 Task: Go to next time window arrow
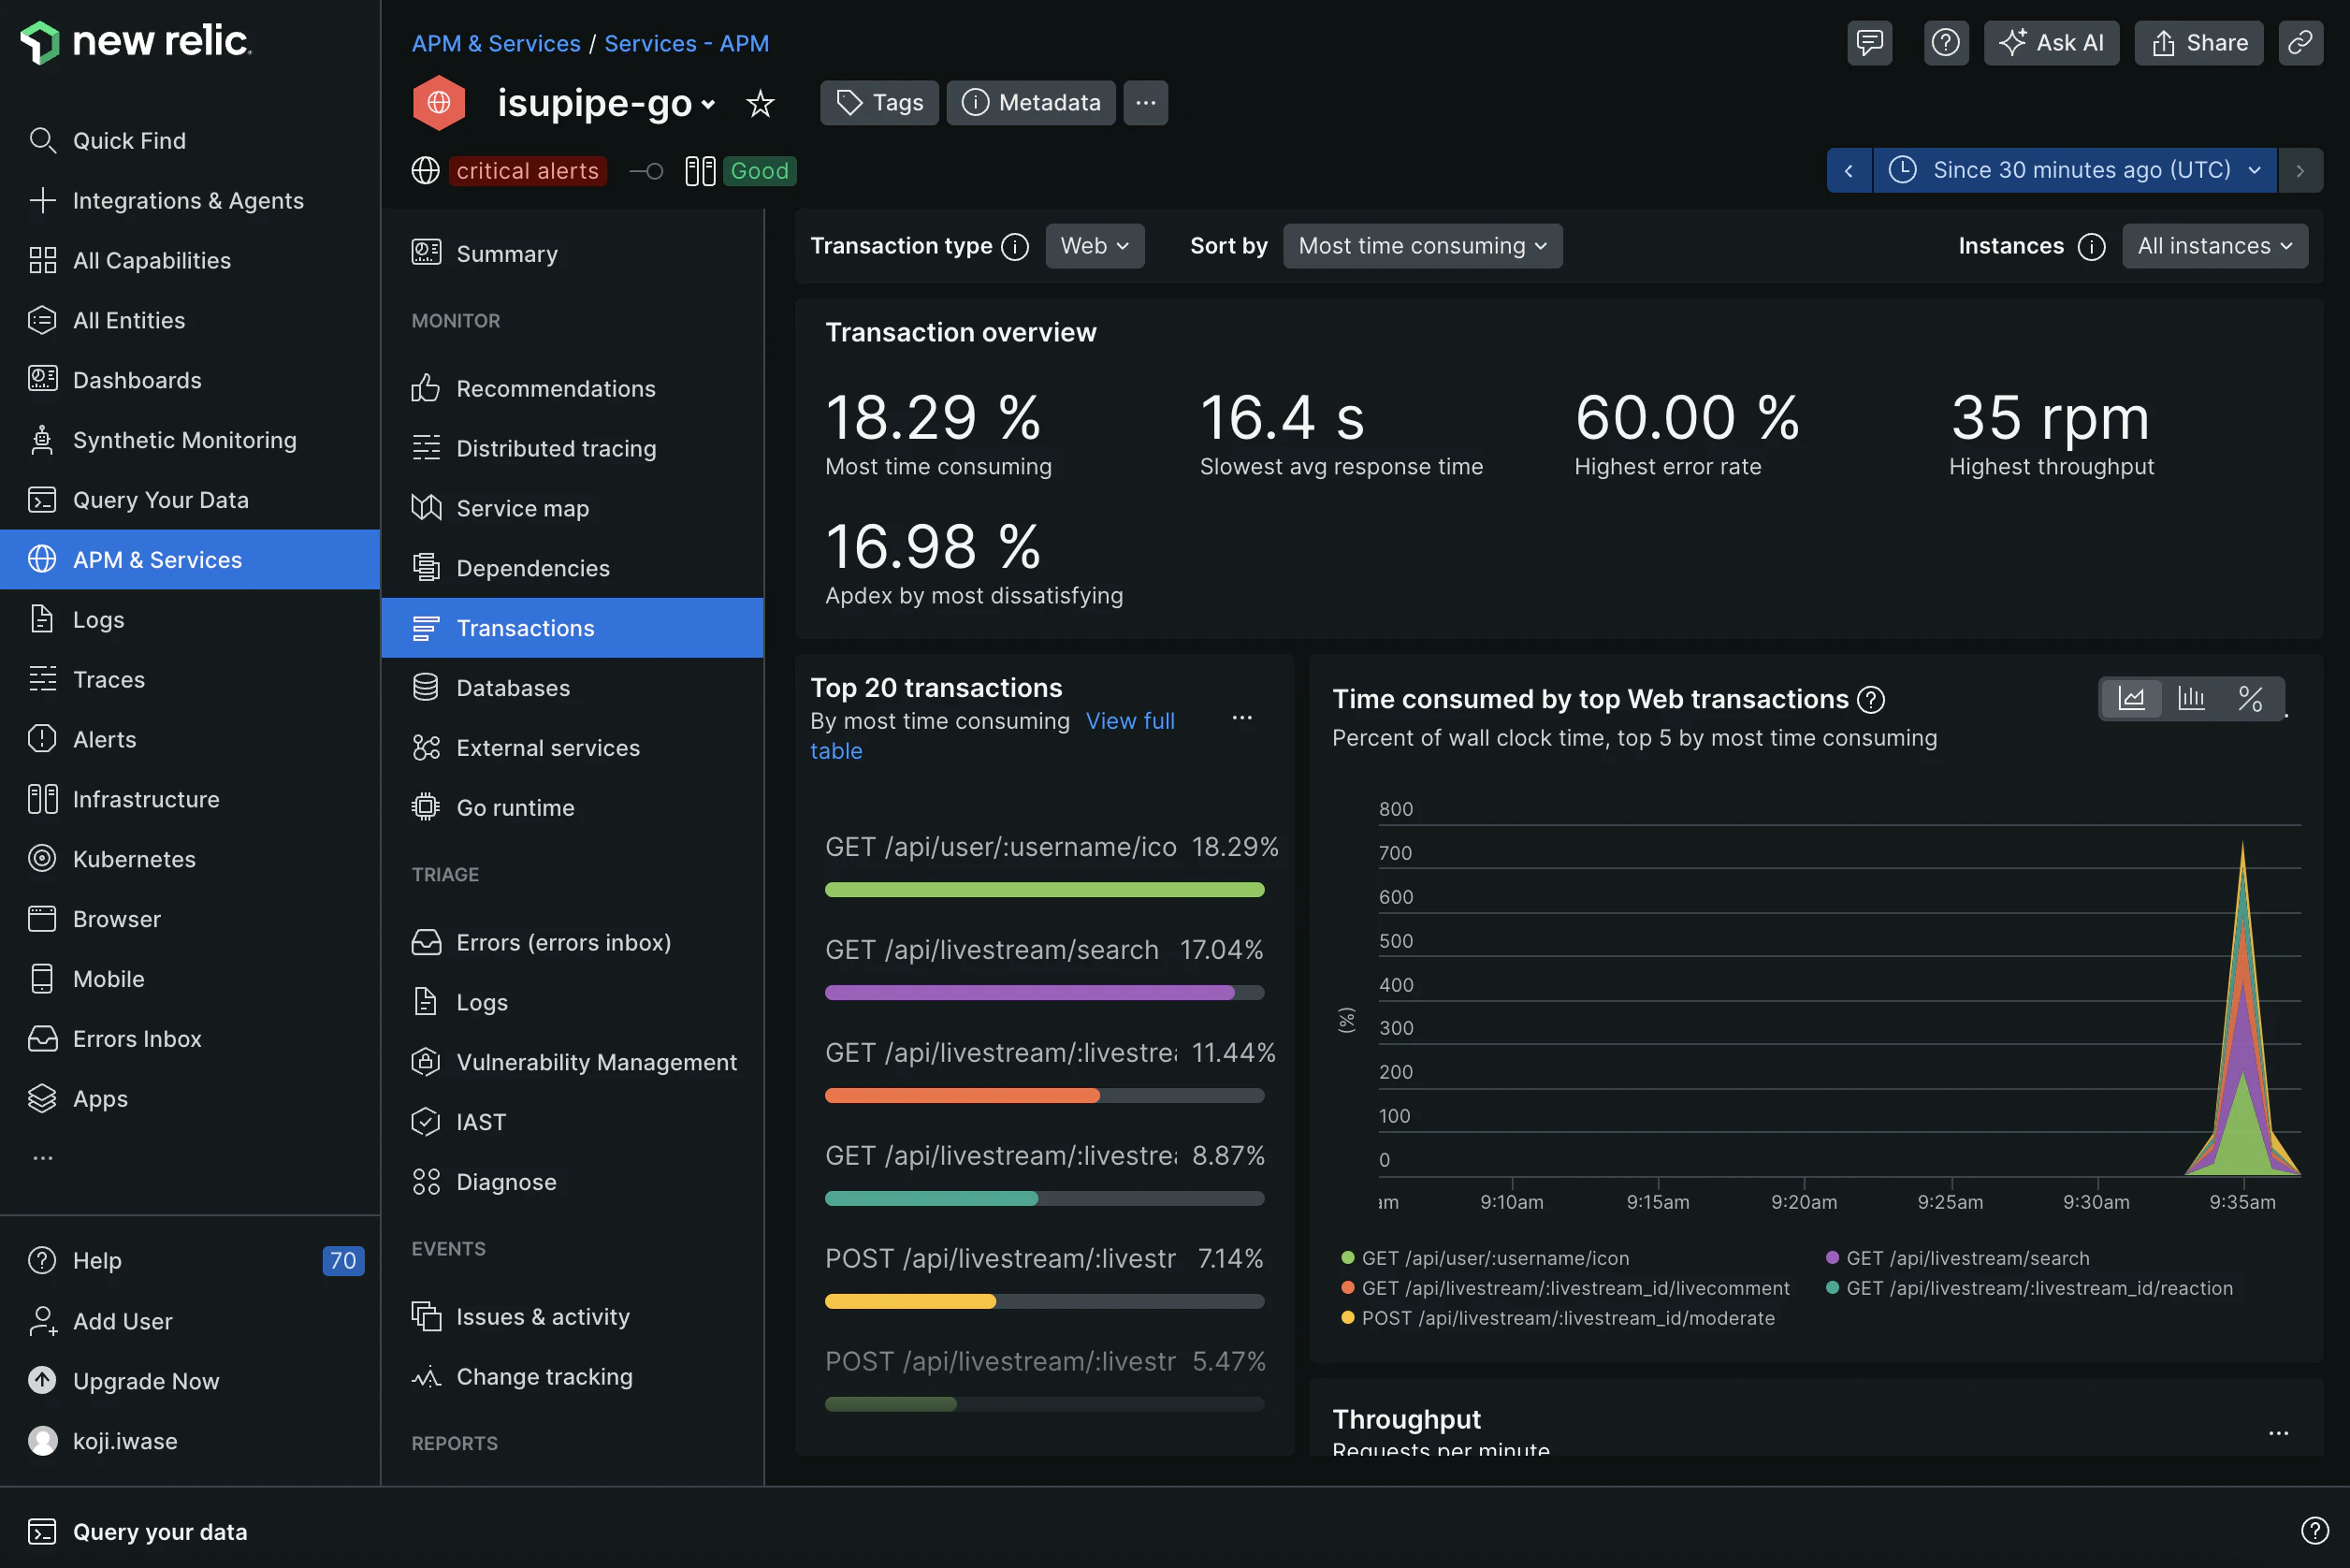(x=2300, y=170)
